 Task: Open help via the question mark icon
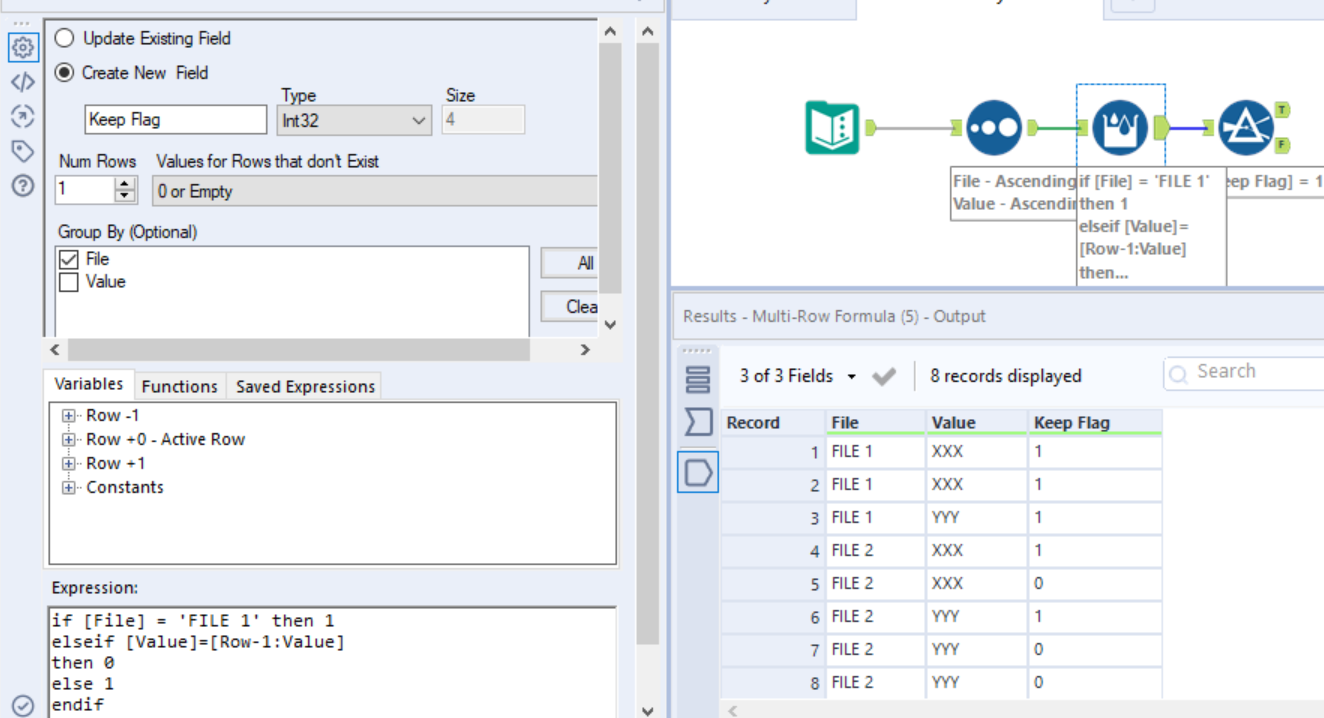pos(22,185)
